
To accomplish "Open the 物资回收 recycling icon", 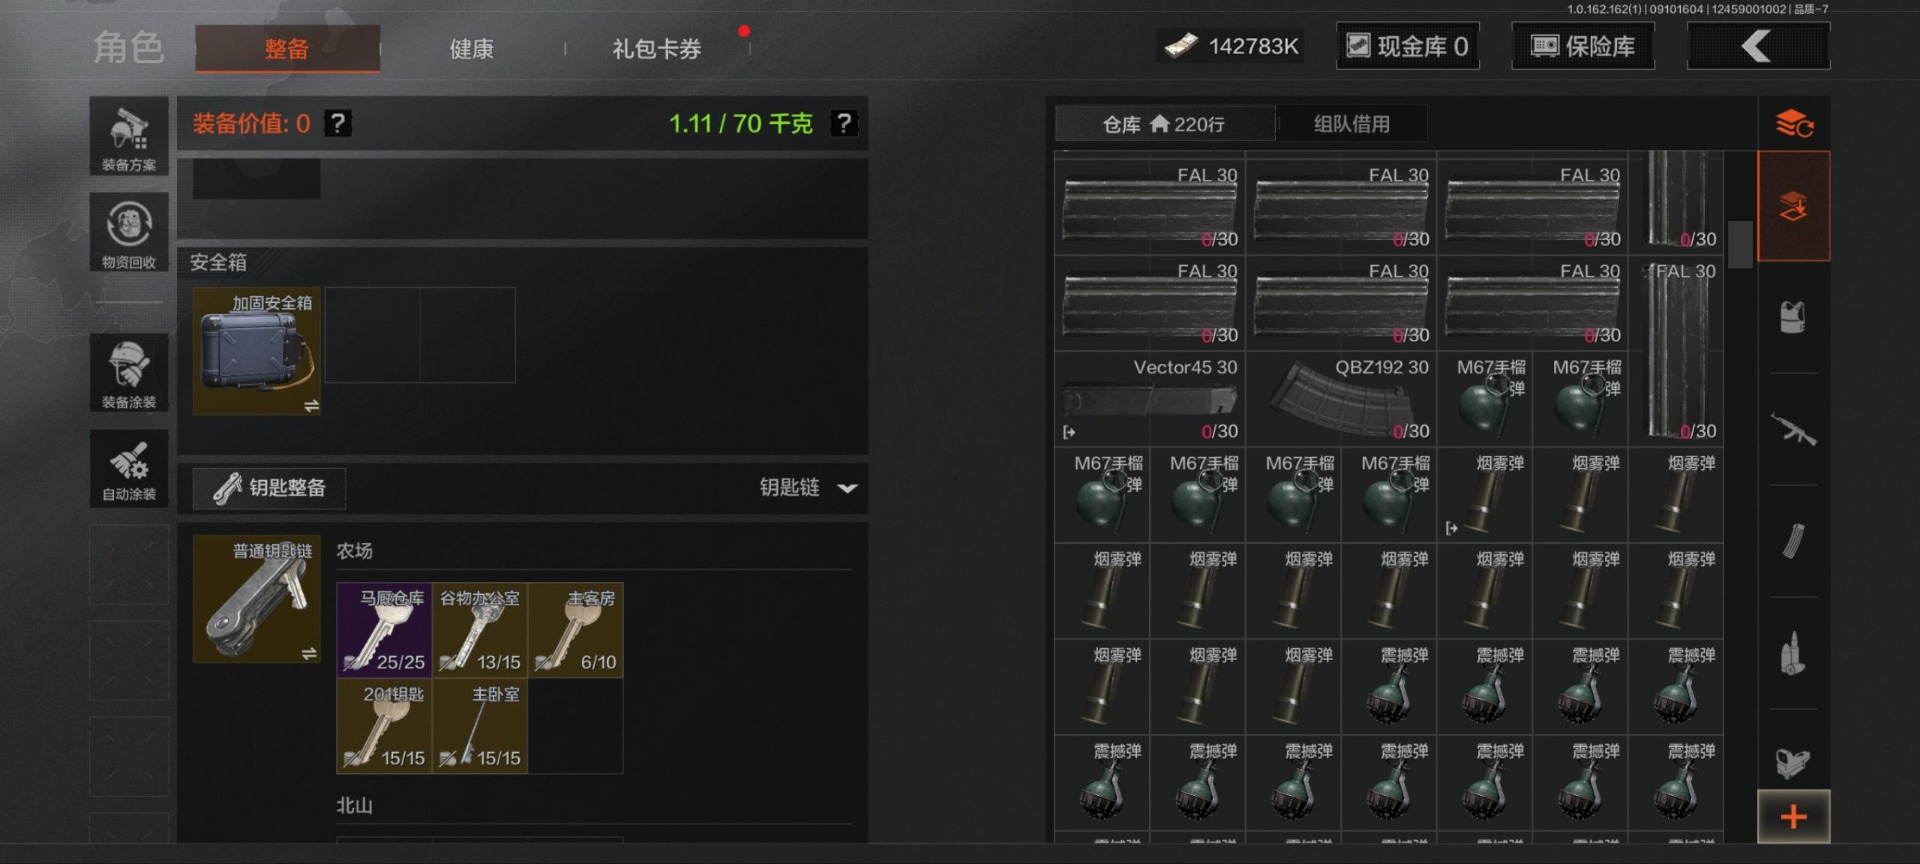I will pyautogui.click(x=129, y=232).
